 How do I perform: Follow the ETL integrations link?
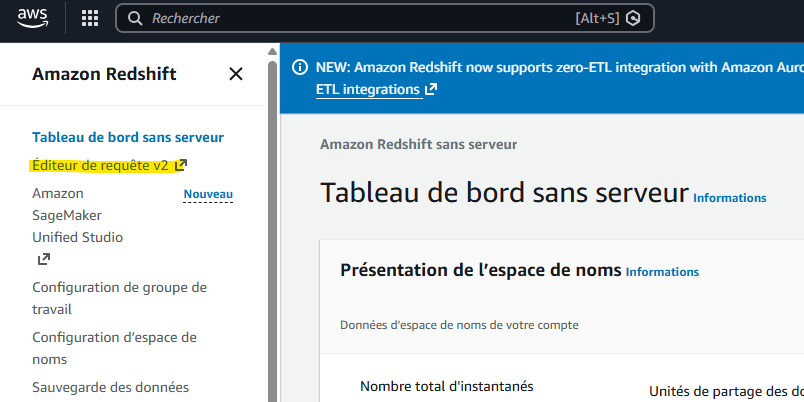tap(368, 89)
